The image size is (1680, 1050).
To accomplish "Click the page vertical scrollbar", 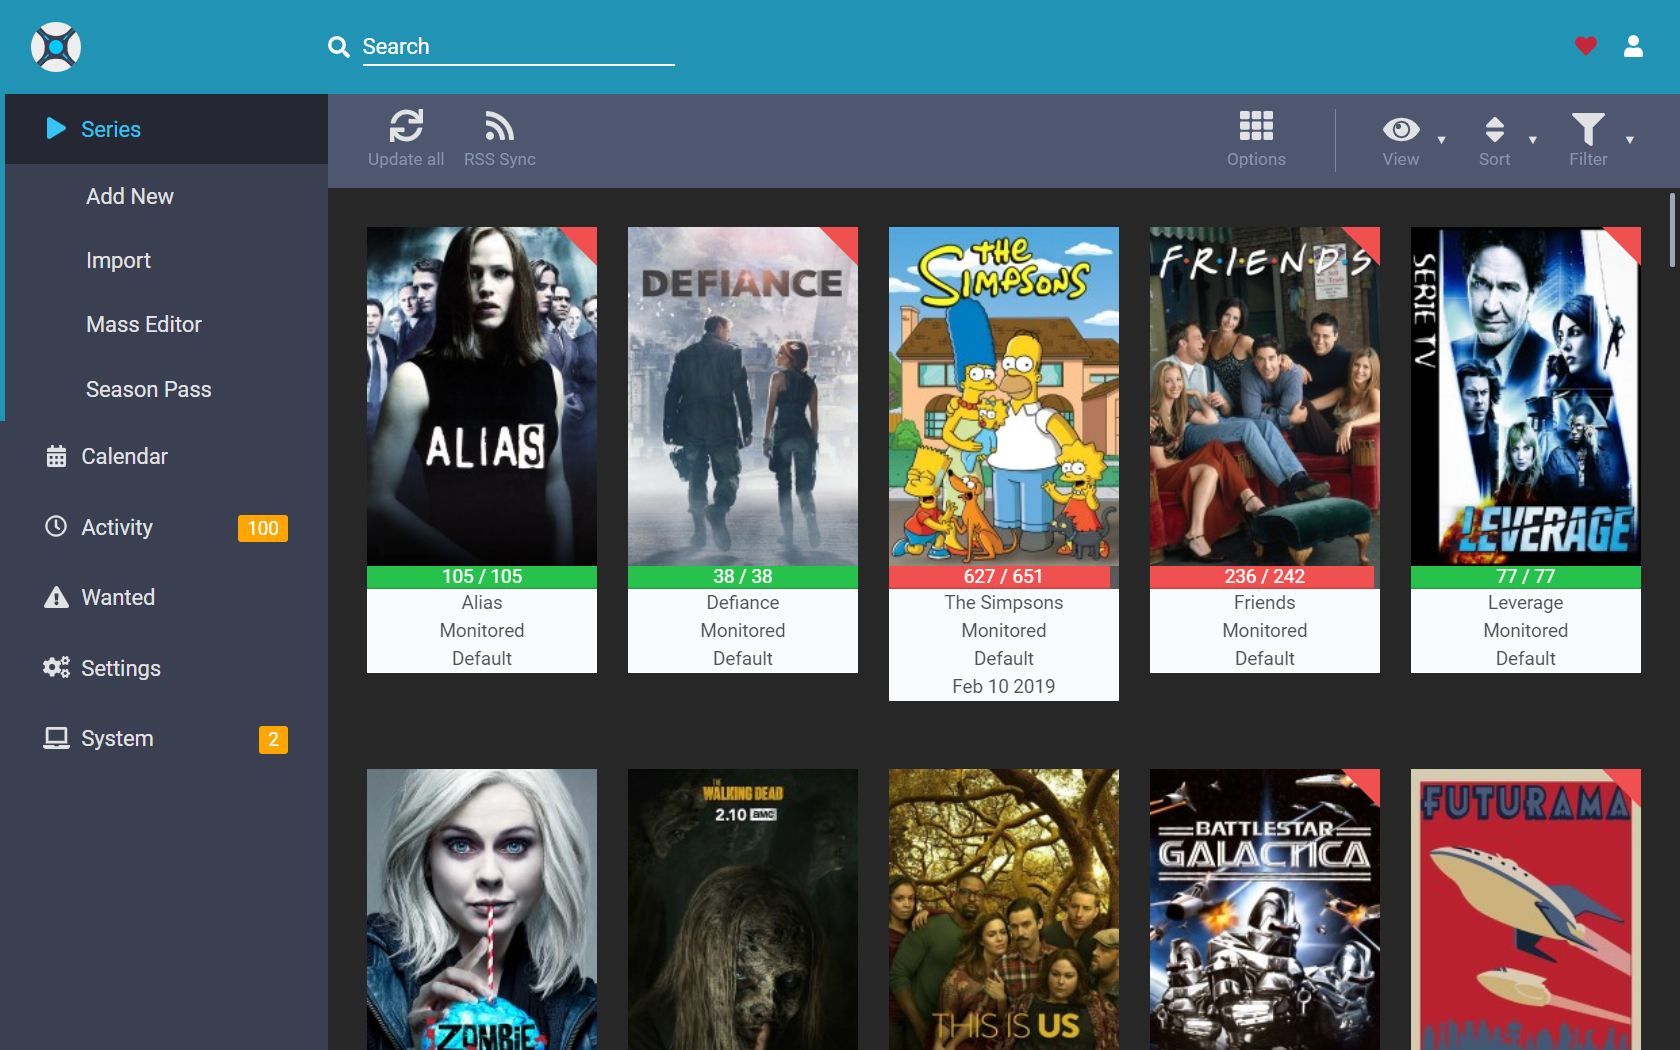I will pyautogui.click(x=1672, y=230).
